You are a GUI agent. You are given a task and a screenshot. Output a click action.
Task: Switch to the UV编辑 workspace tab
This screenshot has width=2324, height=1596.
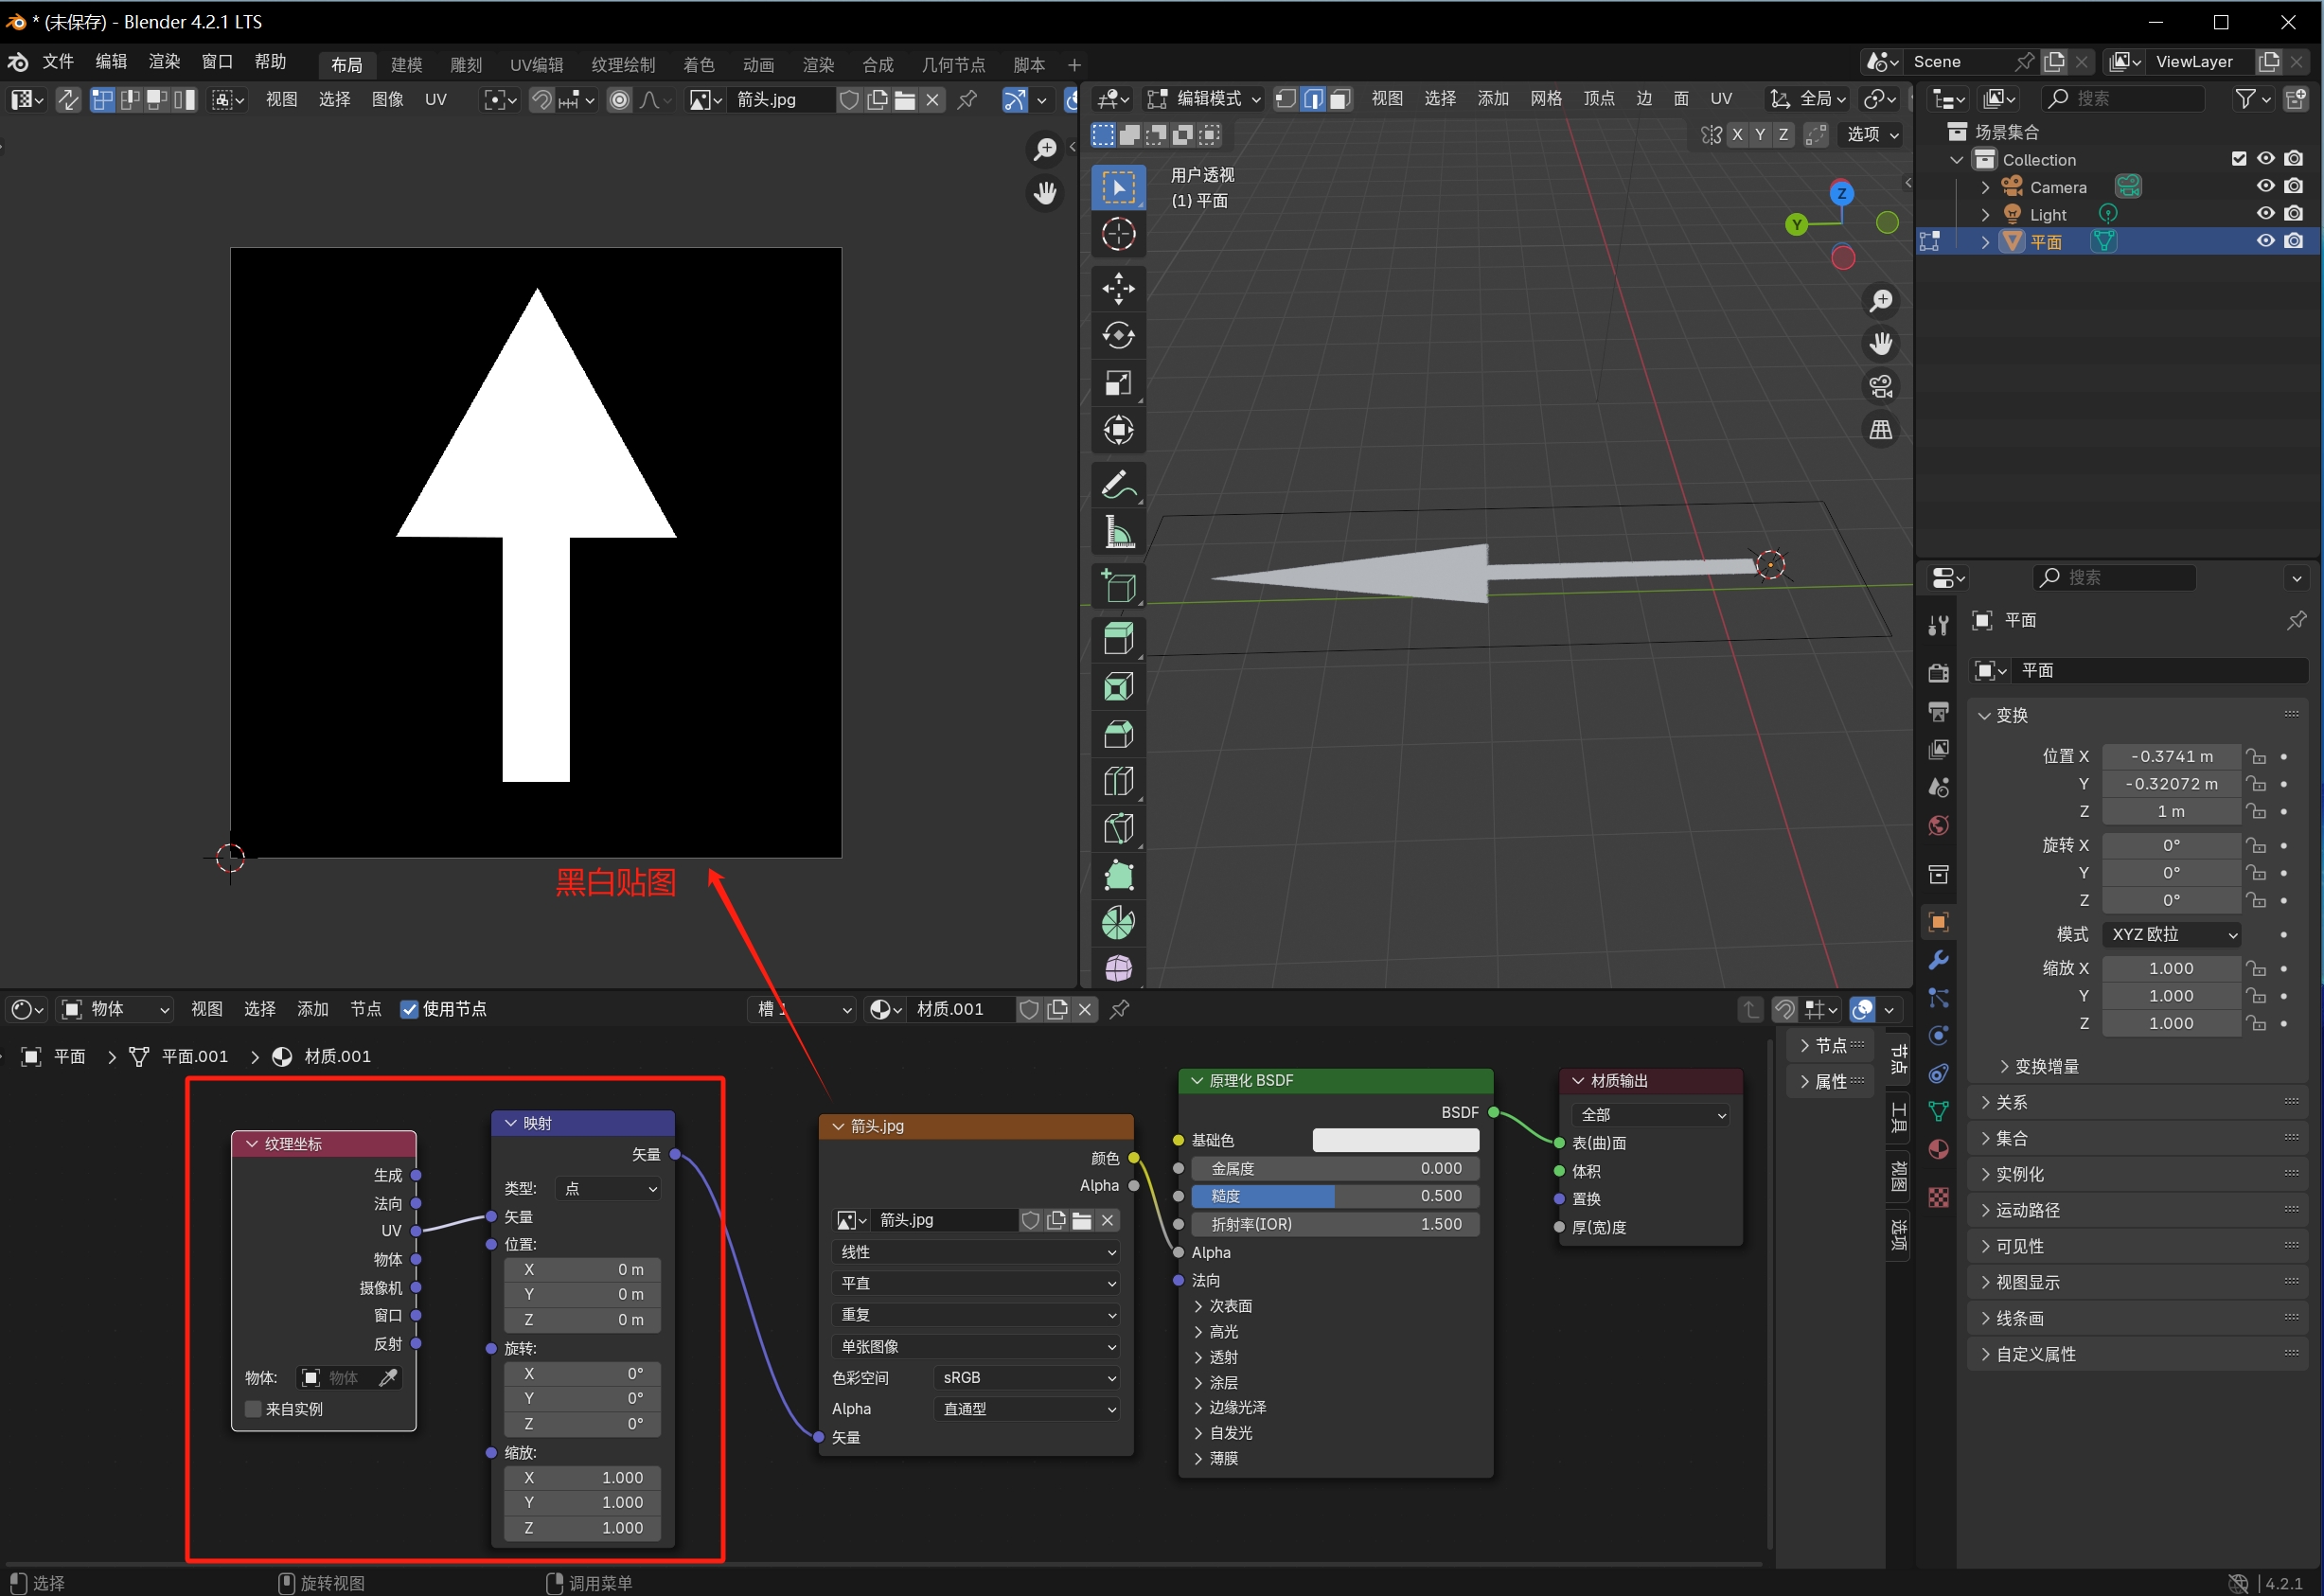[536, 65]
